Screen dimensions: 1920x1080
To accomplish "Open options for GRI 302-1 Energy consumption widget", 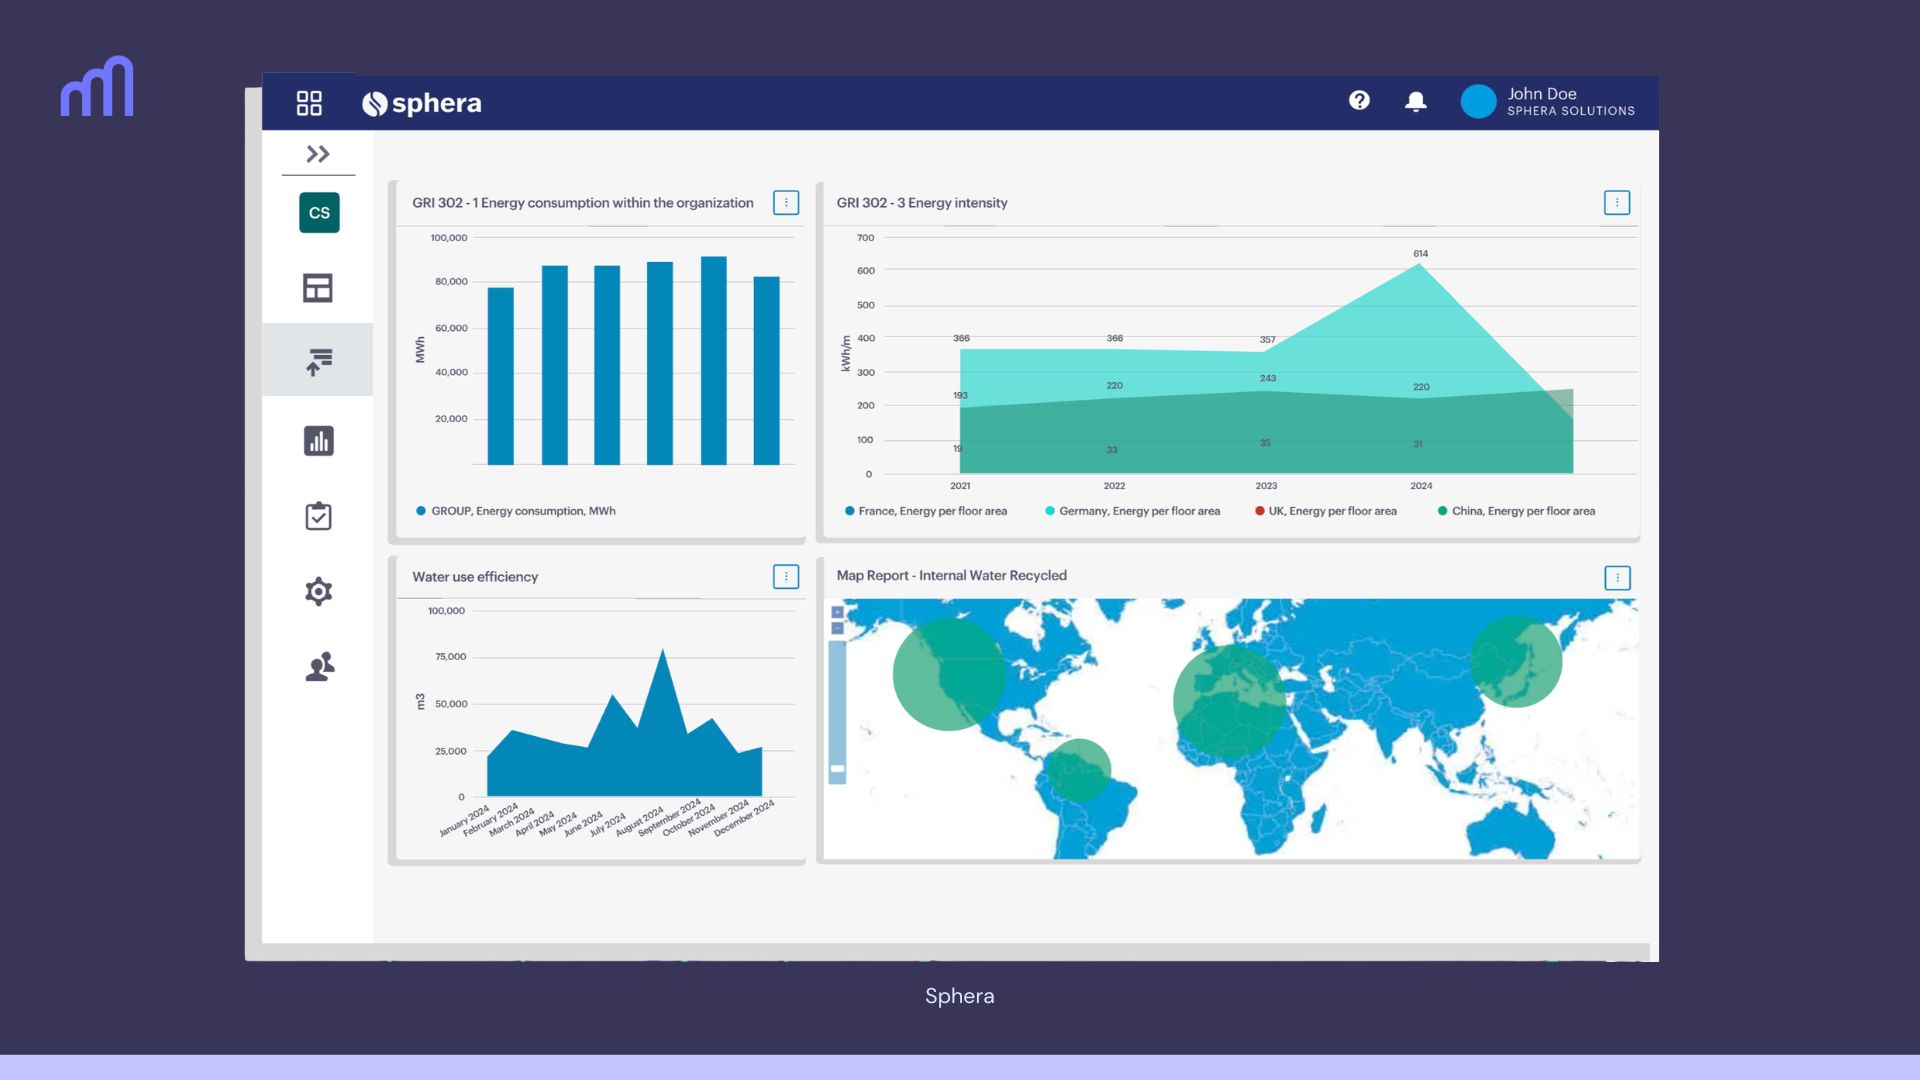I will 786,202.
